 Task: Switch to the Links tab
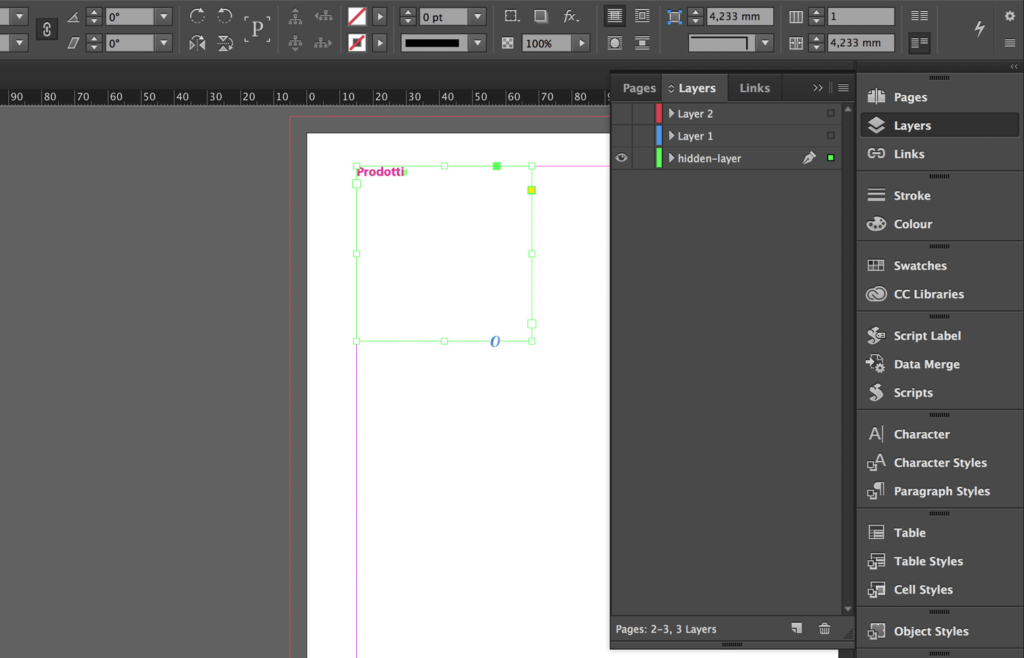754,87
